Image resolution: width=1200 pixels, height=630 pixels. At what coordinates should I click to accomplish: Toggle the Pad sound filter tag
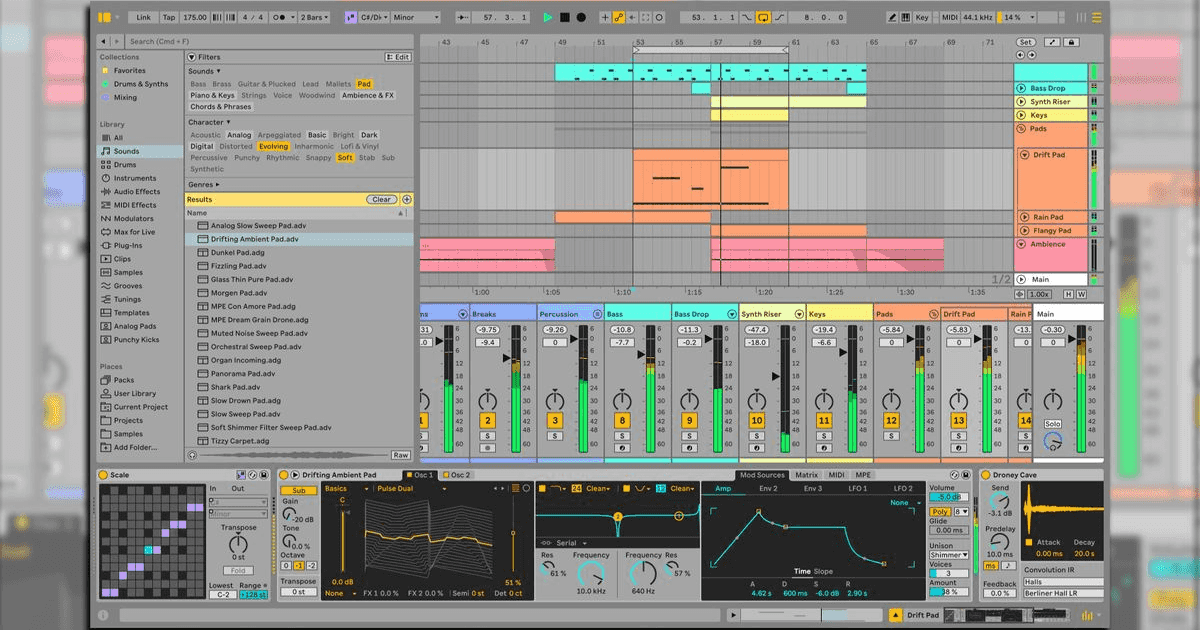click(x=364, y=84)
